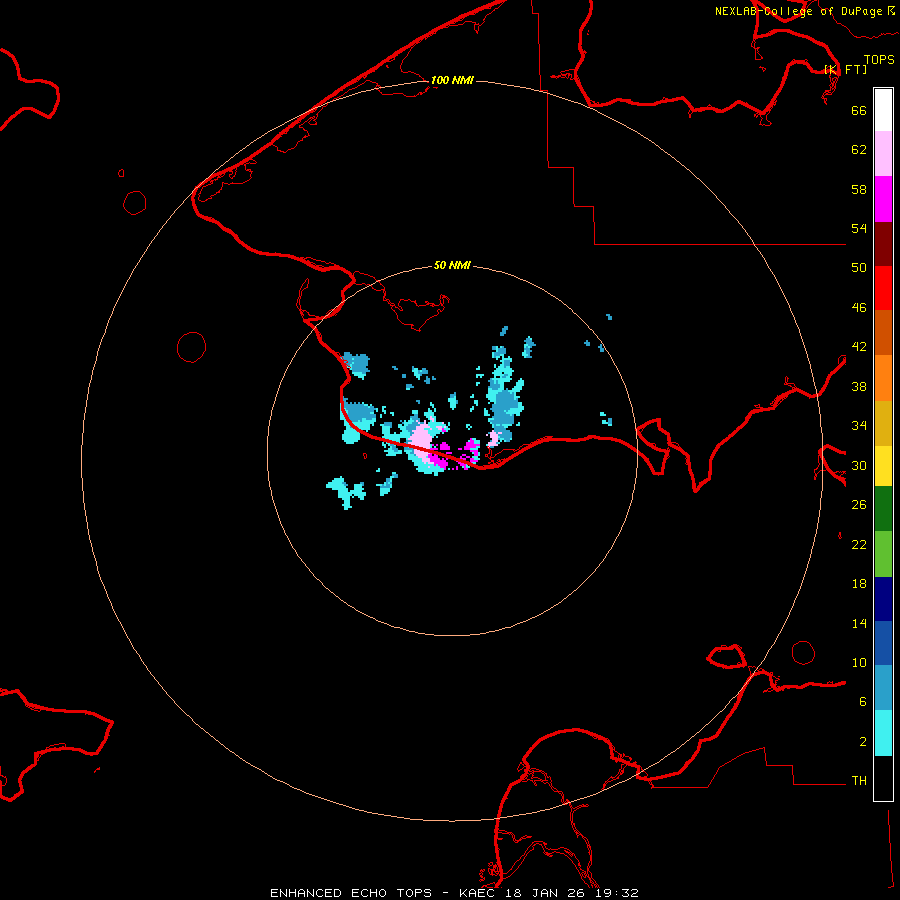Click the "6" legend value
The height and width of the screenshot is (900, 900).
863,702
